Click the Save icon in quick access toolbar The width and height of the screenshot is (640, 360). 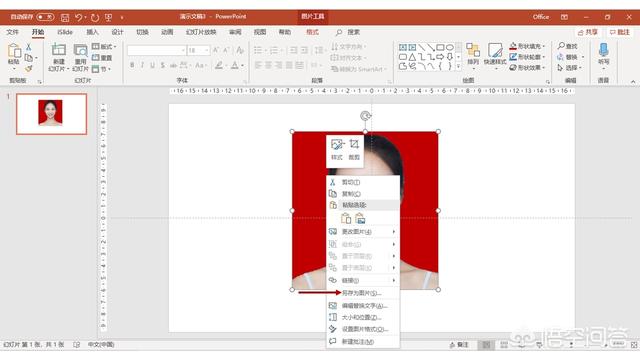point(65,17)
